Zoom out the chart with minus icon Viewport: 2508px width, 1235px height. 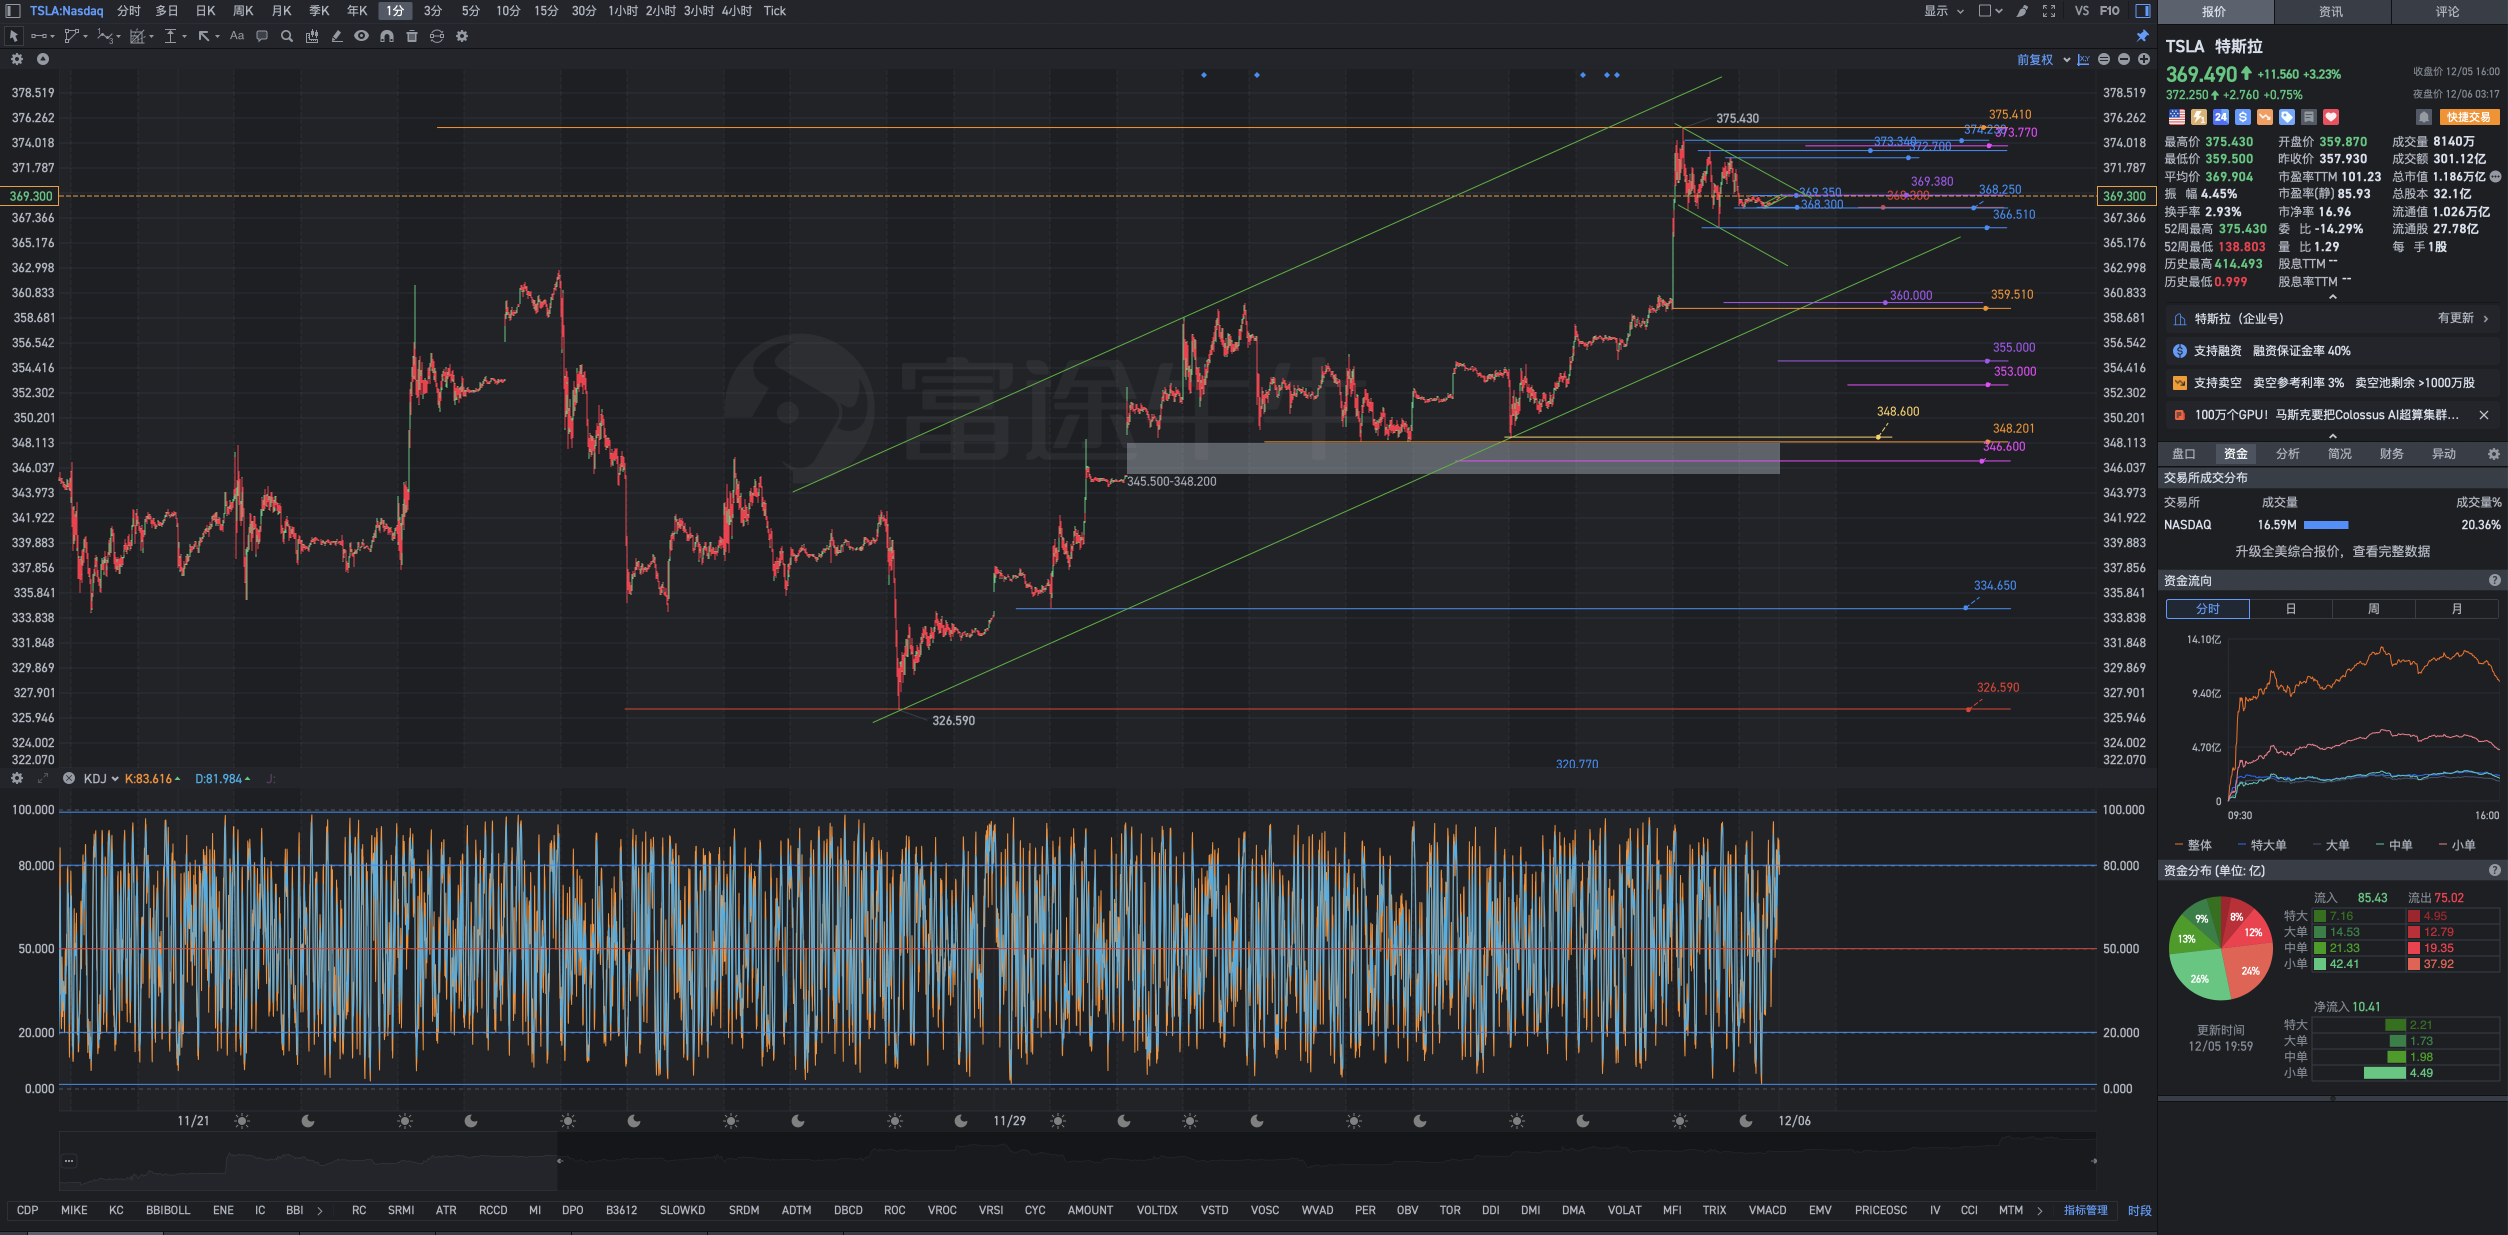pyautogui.click(x=2124, y=60)
